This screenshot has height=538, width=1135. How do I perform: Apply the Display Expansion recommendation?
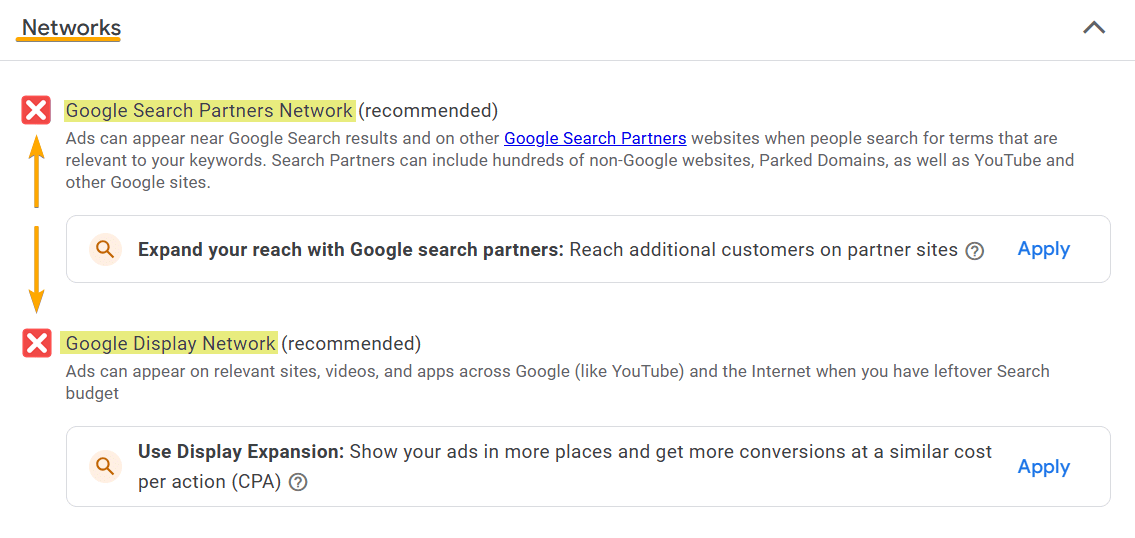tap(1043, 467)
